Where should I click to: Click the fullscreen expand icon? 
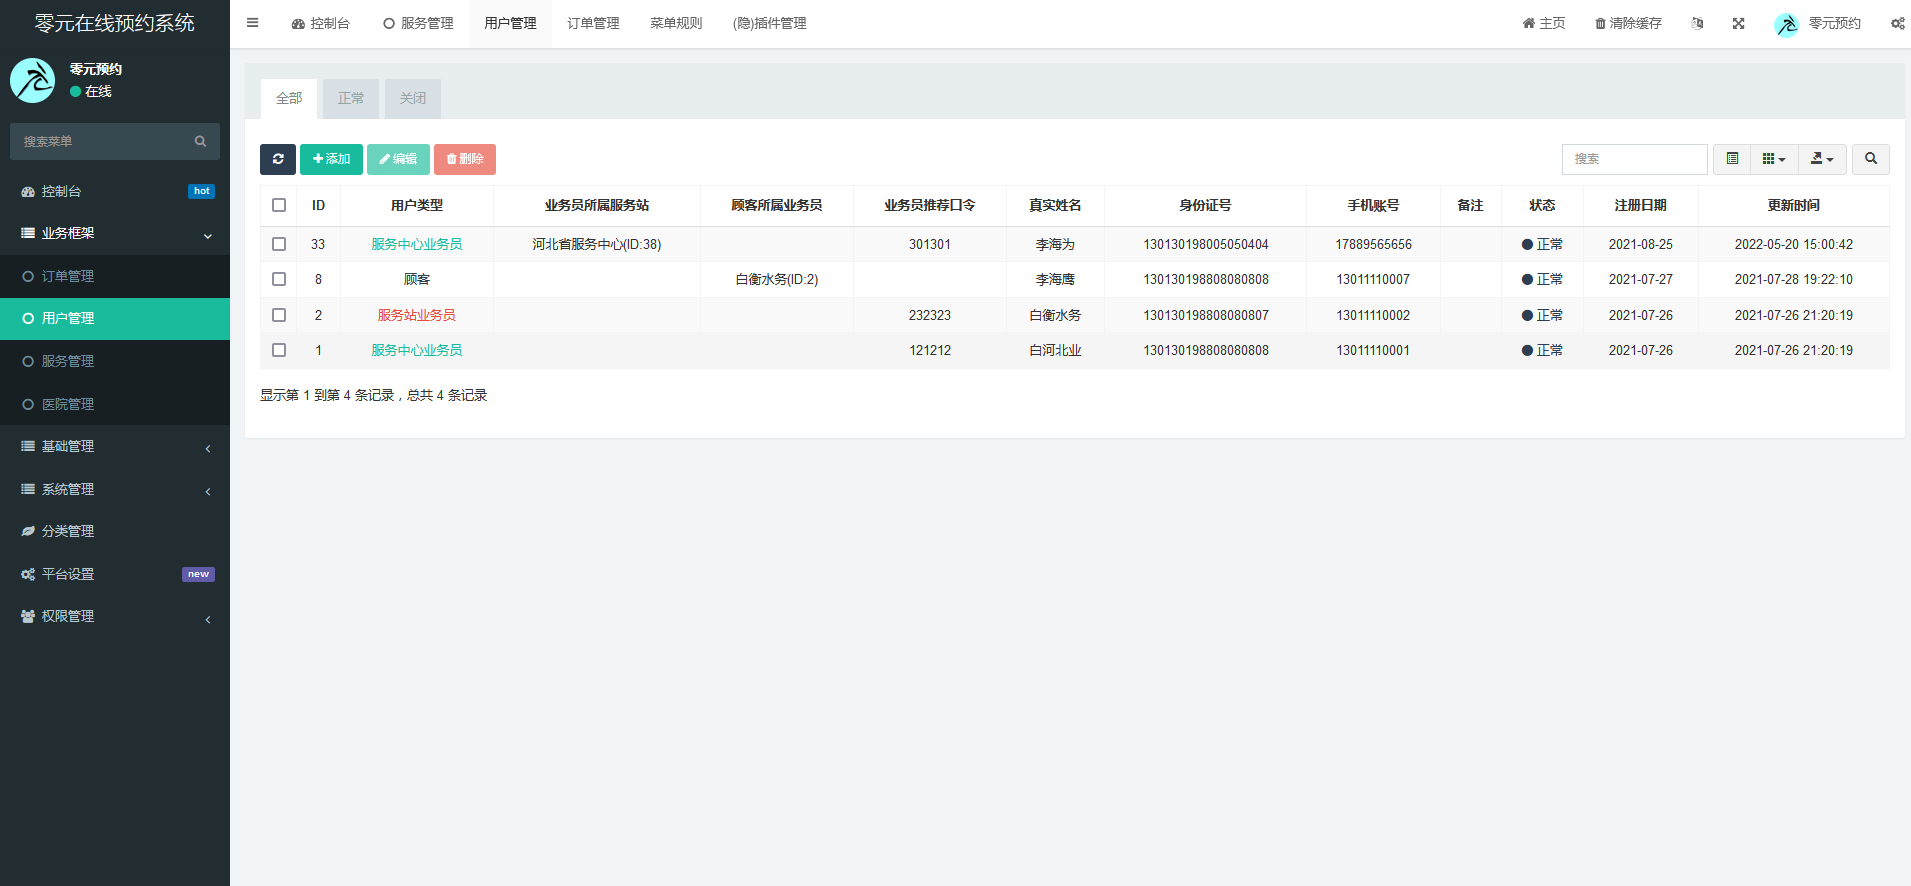coord(1738,23)
